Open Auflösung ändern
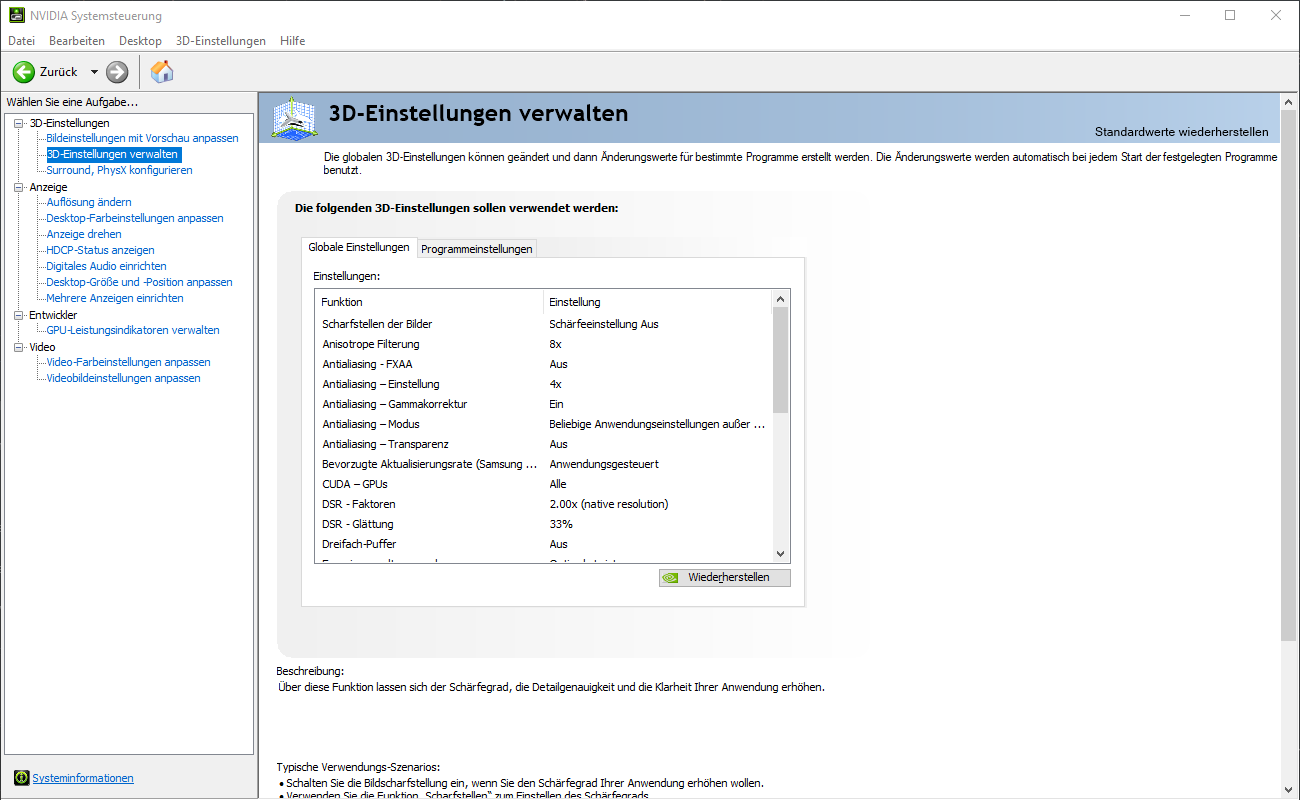This screenshot has height=800, width=1300. click(x=89, y=202)
